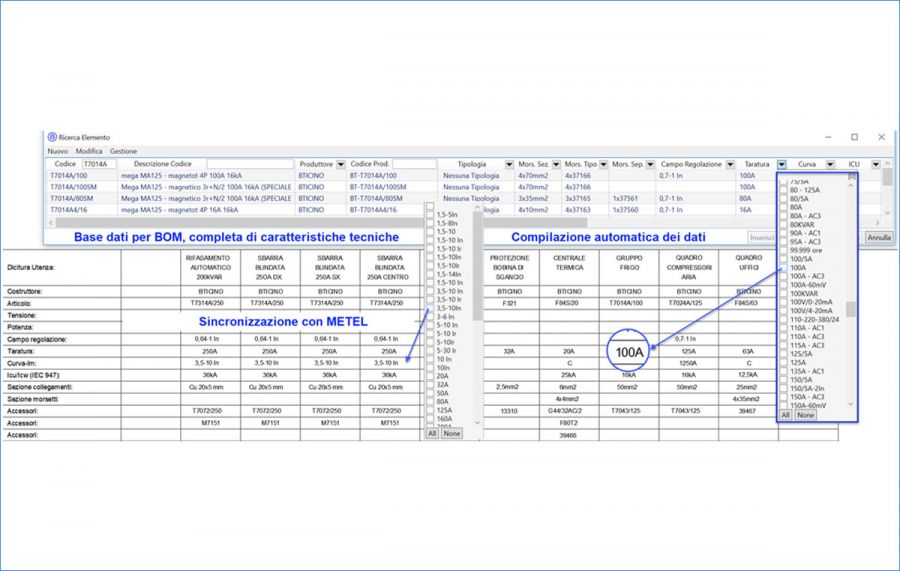Open the Tipologia filter dropdown
The width and height of the screenshot is (900, 571).
point(509,165)
